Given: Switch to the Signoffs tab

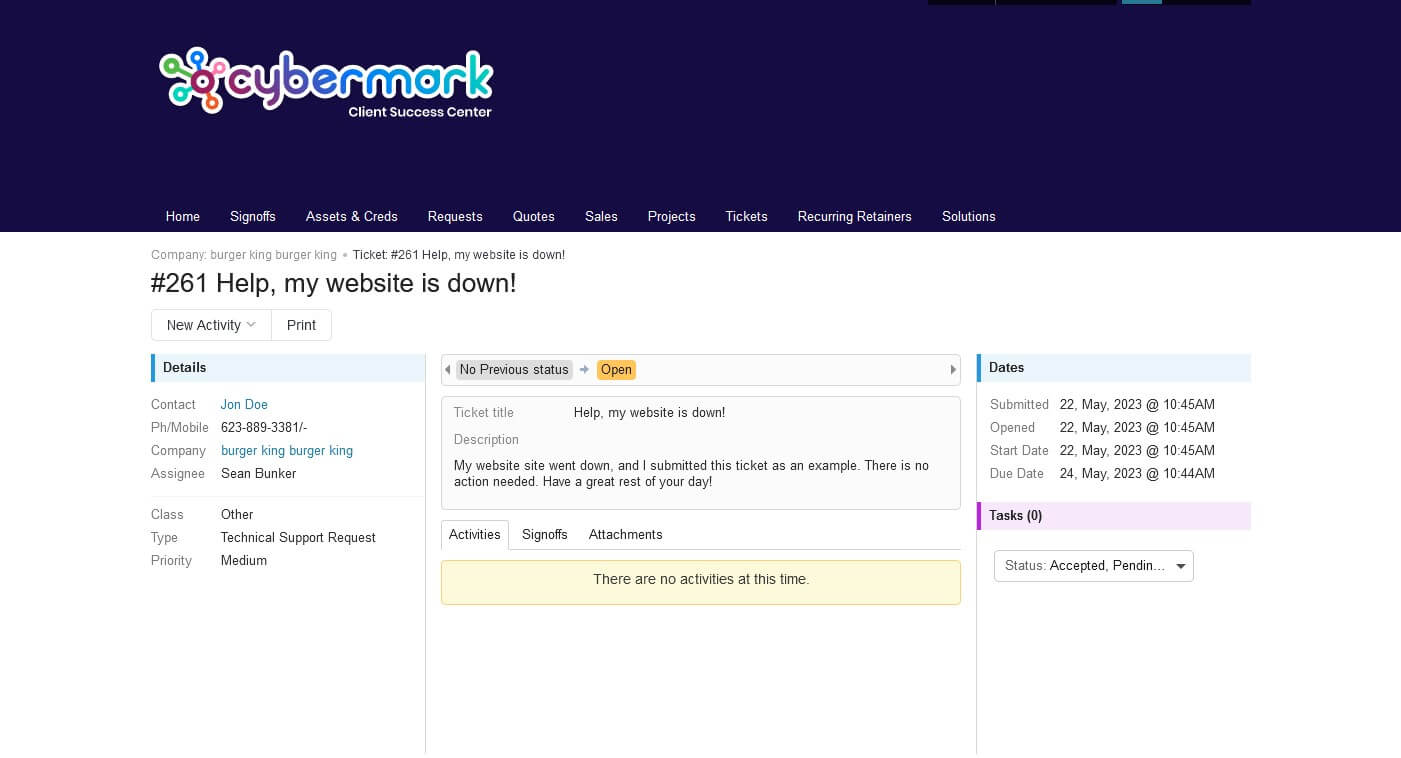Looking at the screenshot, I should click(x=544, y=535).
